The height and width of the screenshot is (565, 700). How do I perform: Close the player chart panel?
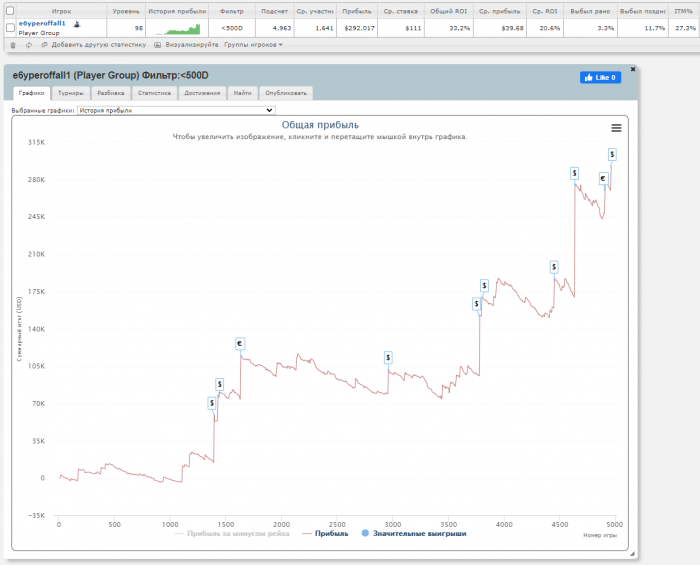point(633,69)
